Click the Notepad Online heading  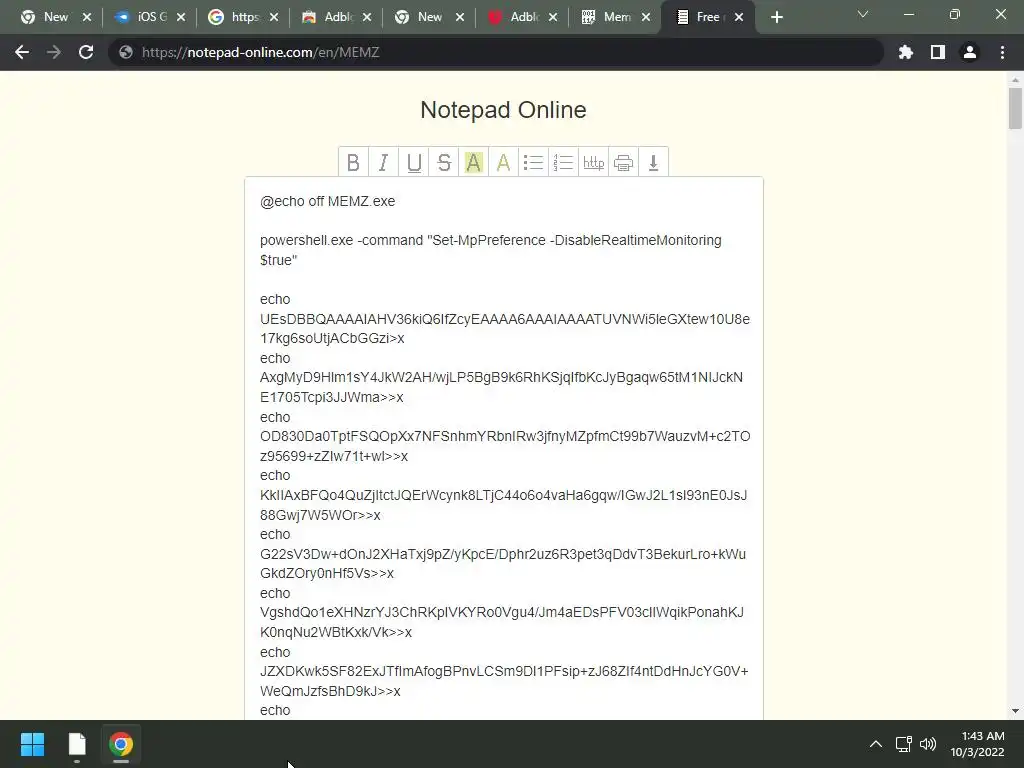tap(503, 110)
